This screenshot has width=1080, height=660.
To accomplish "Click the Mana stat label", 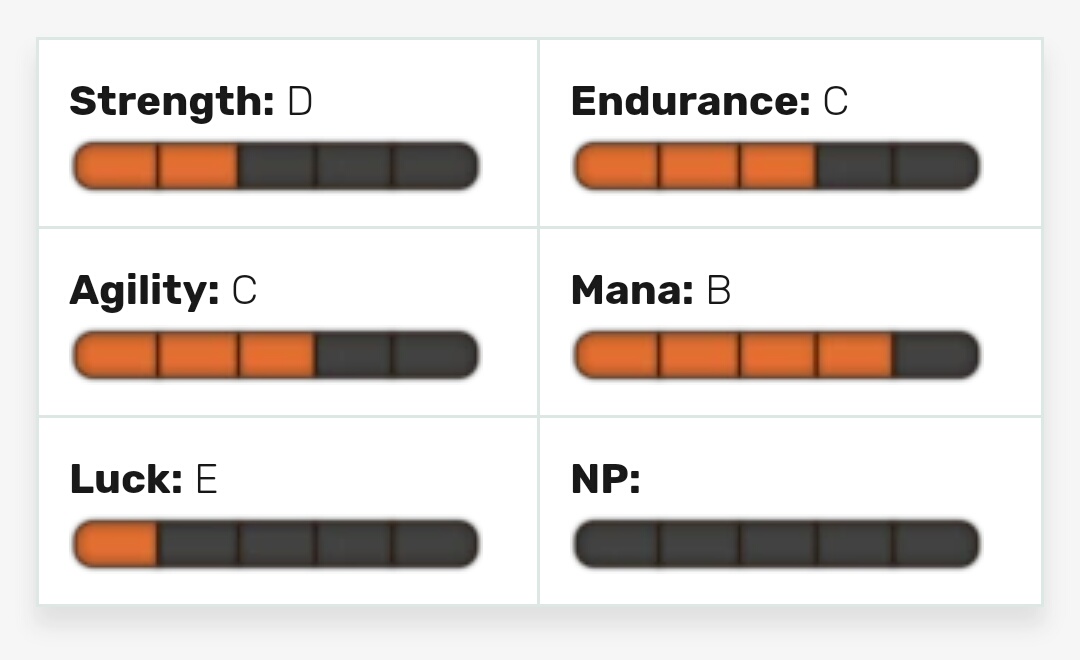I will pos(632,290).
